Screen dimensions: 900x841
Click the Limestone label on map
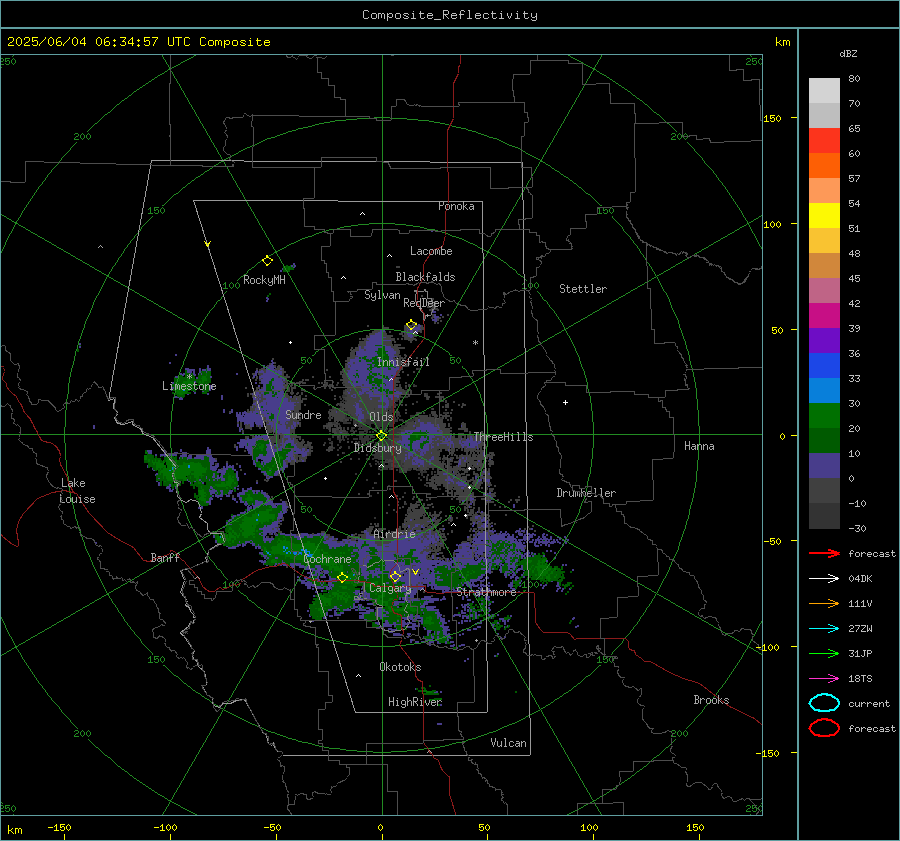[189, 386]
